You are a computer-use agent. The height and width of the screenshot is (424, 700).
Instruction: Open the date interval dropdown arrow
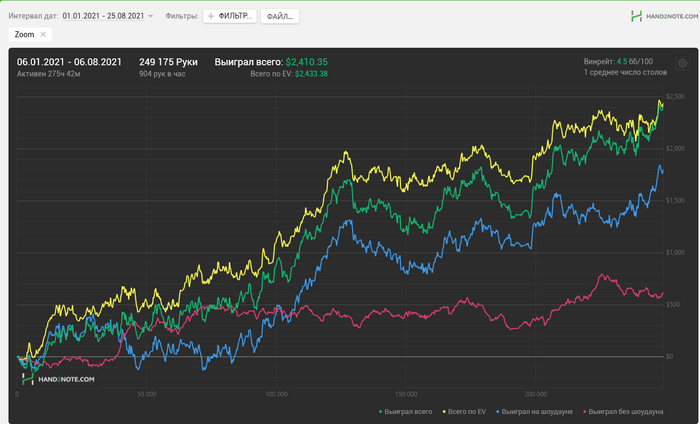pos(150,16)
